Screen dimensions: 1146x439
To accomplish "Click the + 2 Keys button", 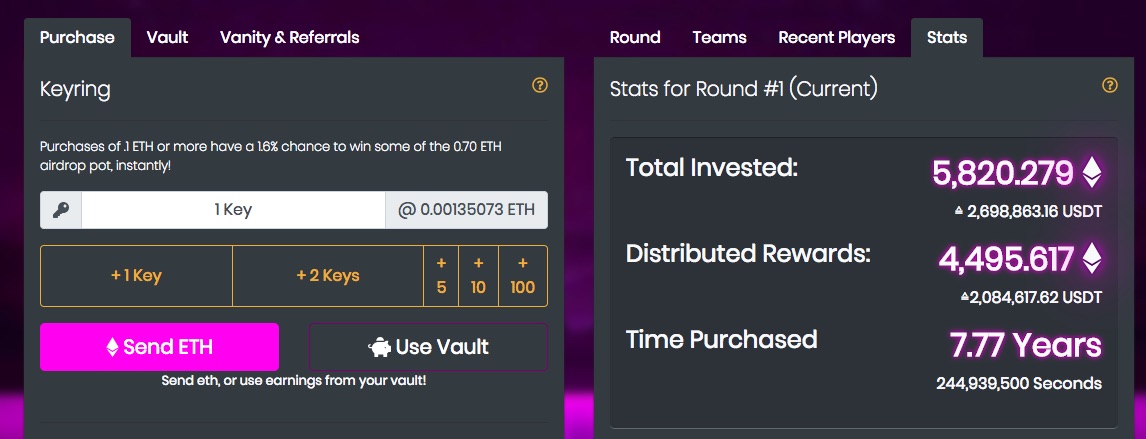I will [328, 276].
